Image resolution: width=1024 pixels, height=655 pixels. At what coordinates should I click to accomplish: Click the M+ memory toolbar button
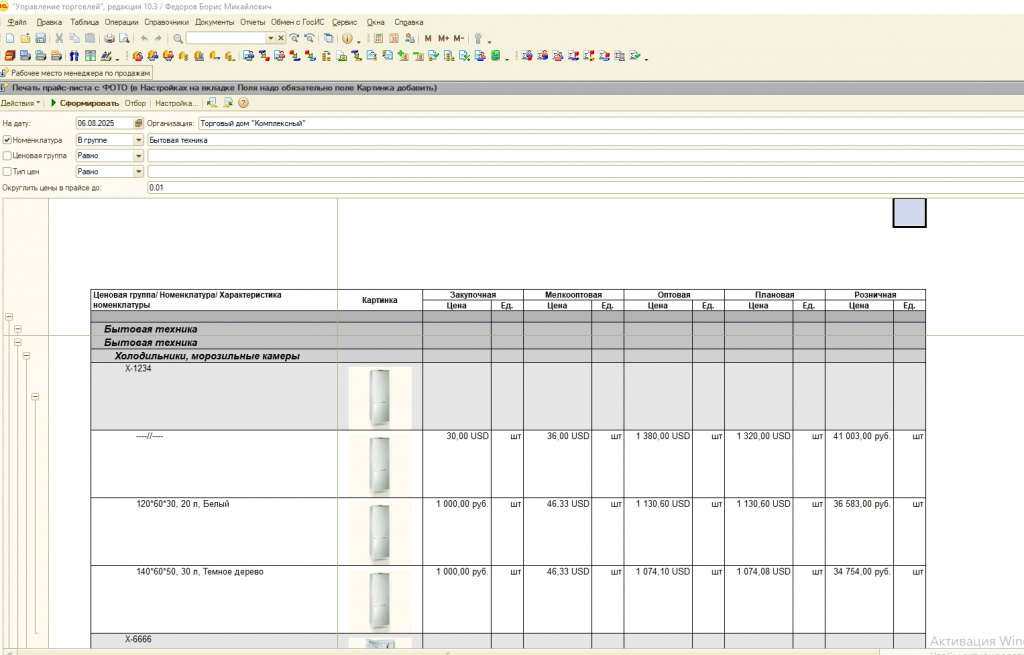(x=443, y=38)
